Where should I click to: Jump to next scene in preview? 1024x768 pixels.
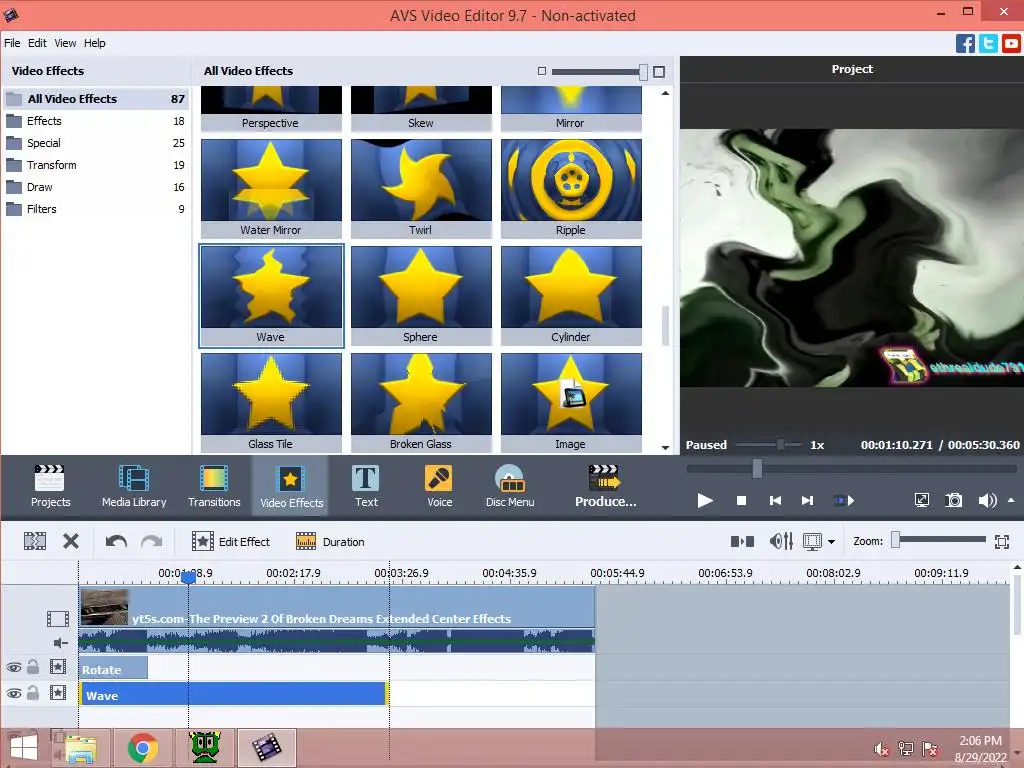tap(844, 501)
